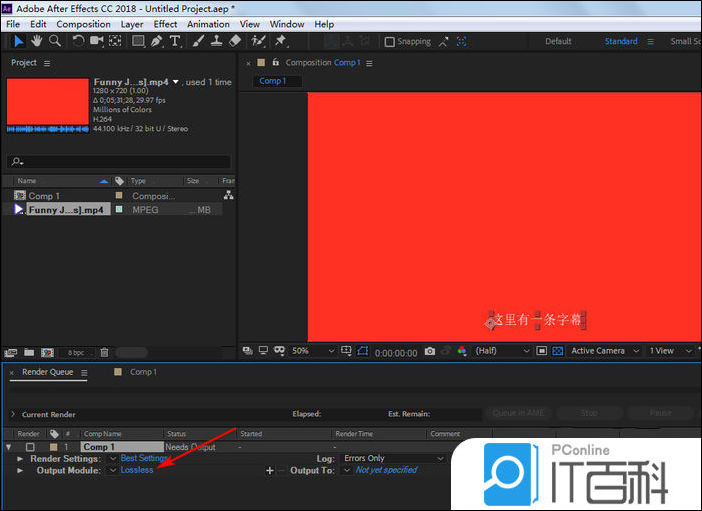Open the Composition menu
The image size is (702, 511).
(83, 24)
